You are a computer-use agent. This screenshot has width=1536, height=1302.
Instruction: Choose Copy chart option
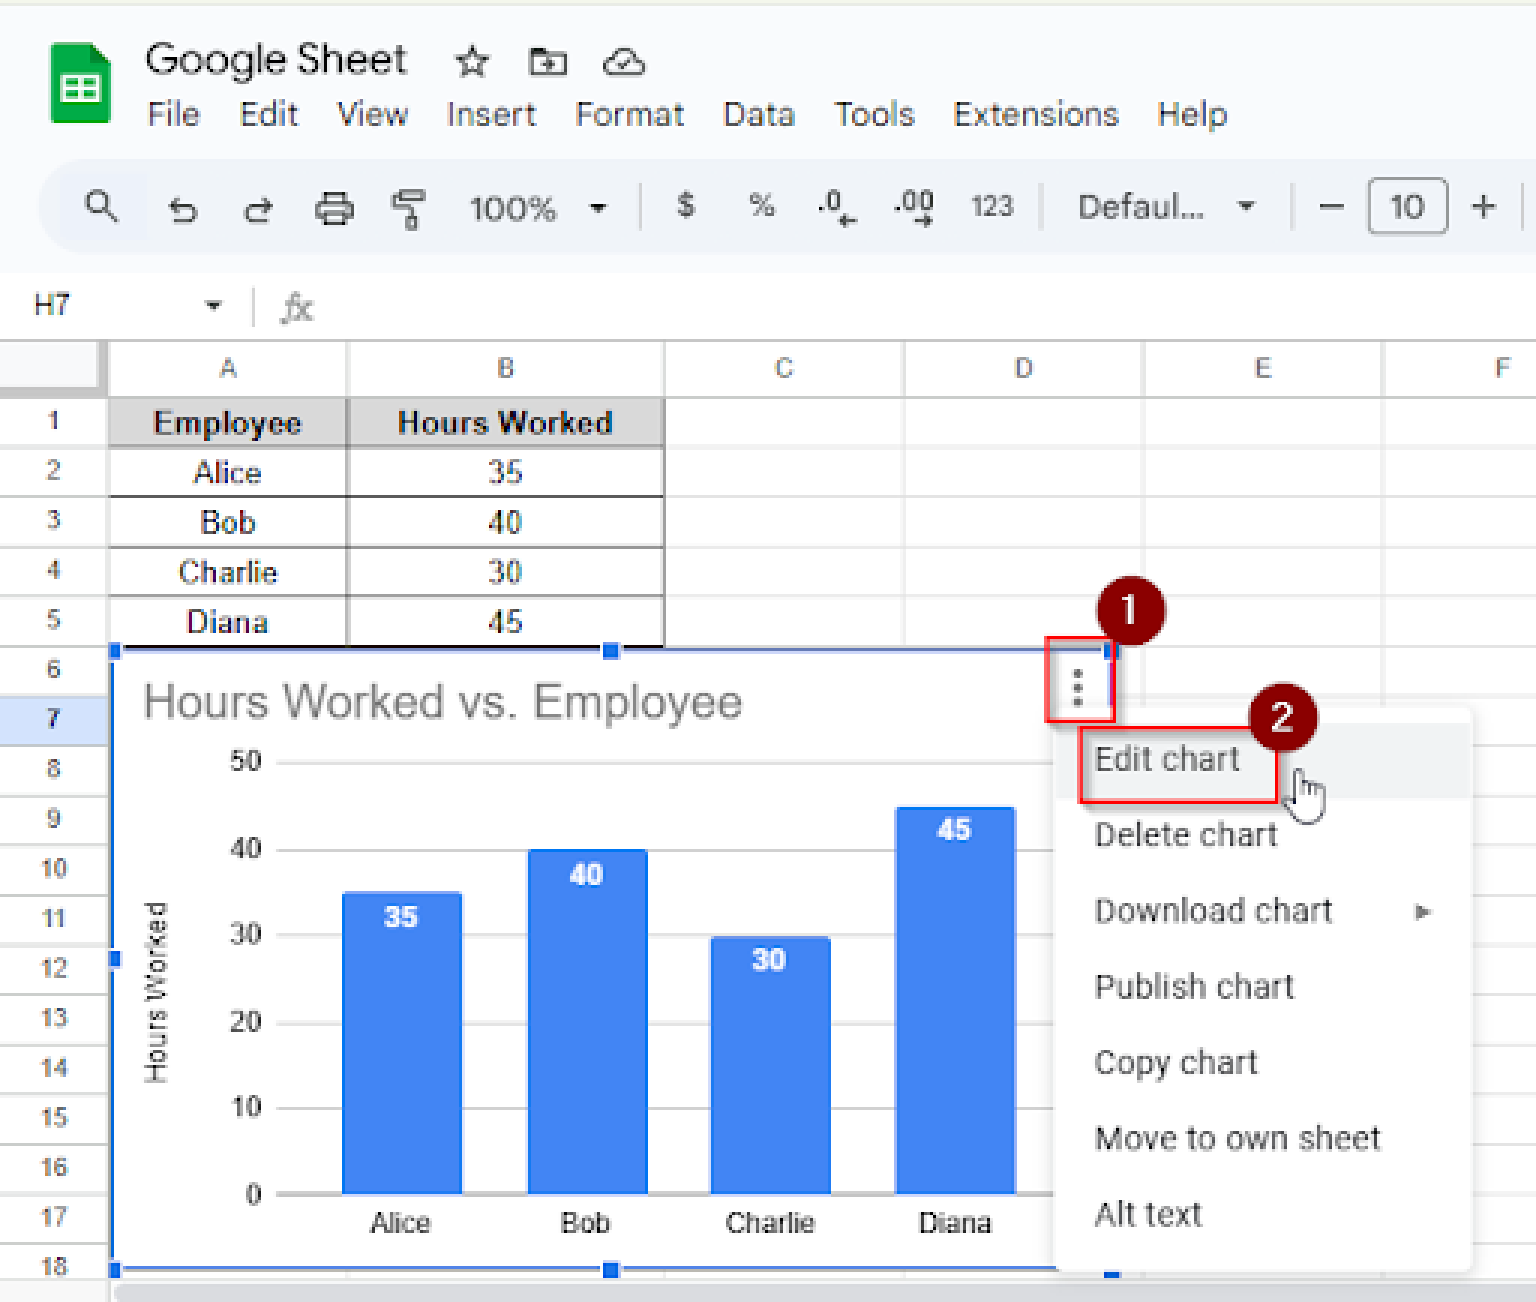tap(1263, 1063)
